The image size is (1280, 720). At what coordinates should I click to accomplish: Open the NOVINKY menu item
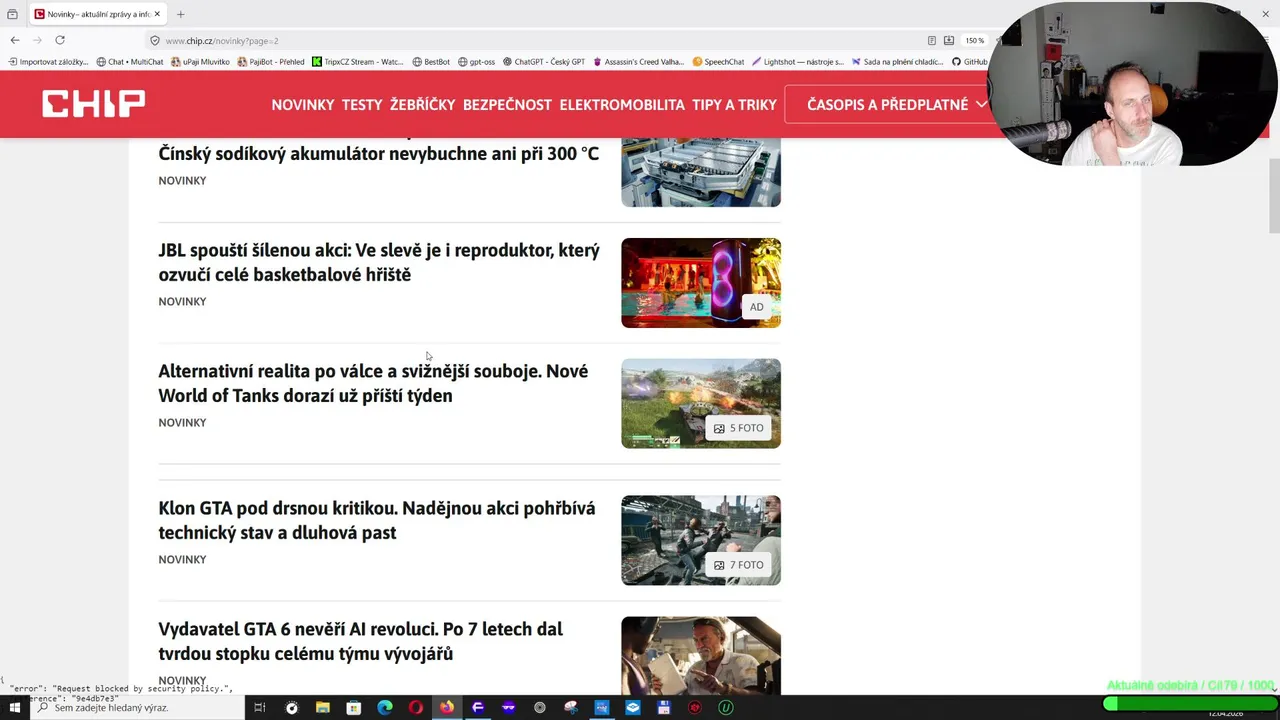(x=303, y=104)
